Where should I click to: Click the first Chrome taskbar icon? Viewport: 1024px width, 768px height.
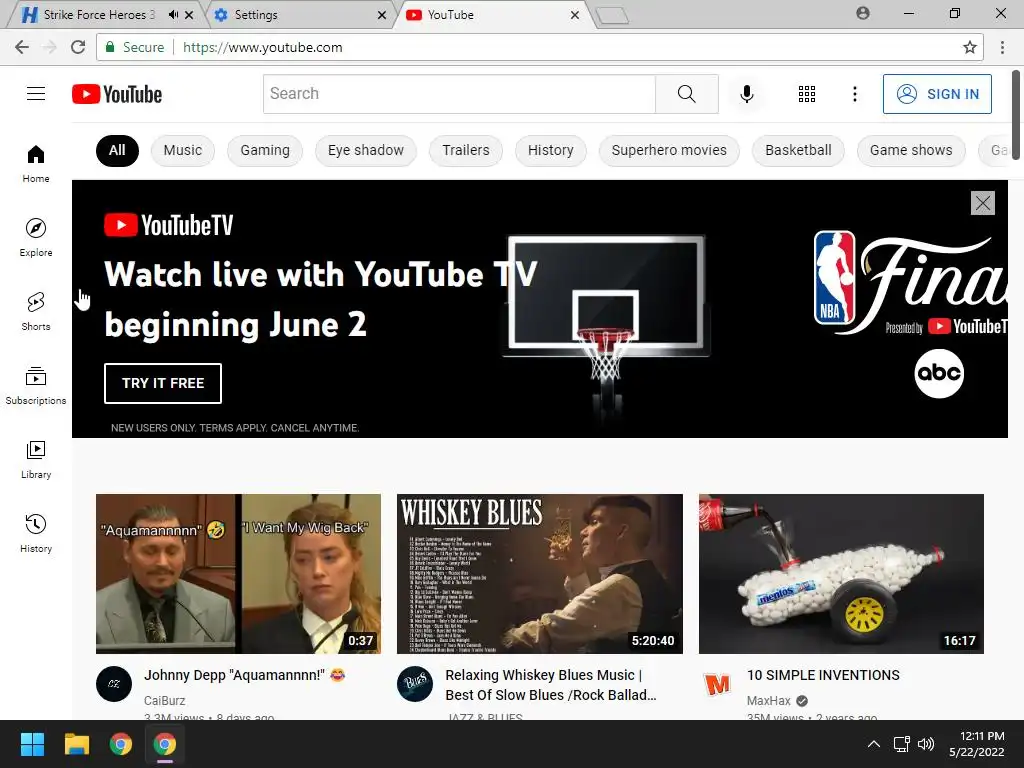point(121,744)
